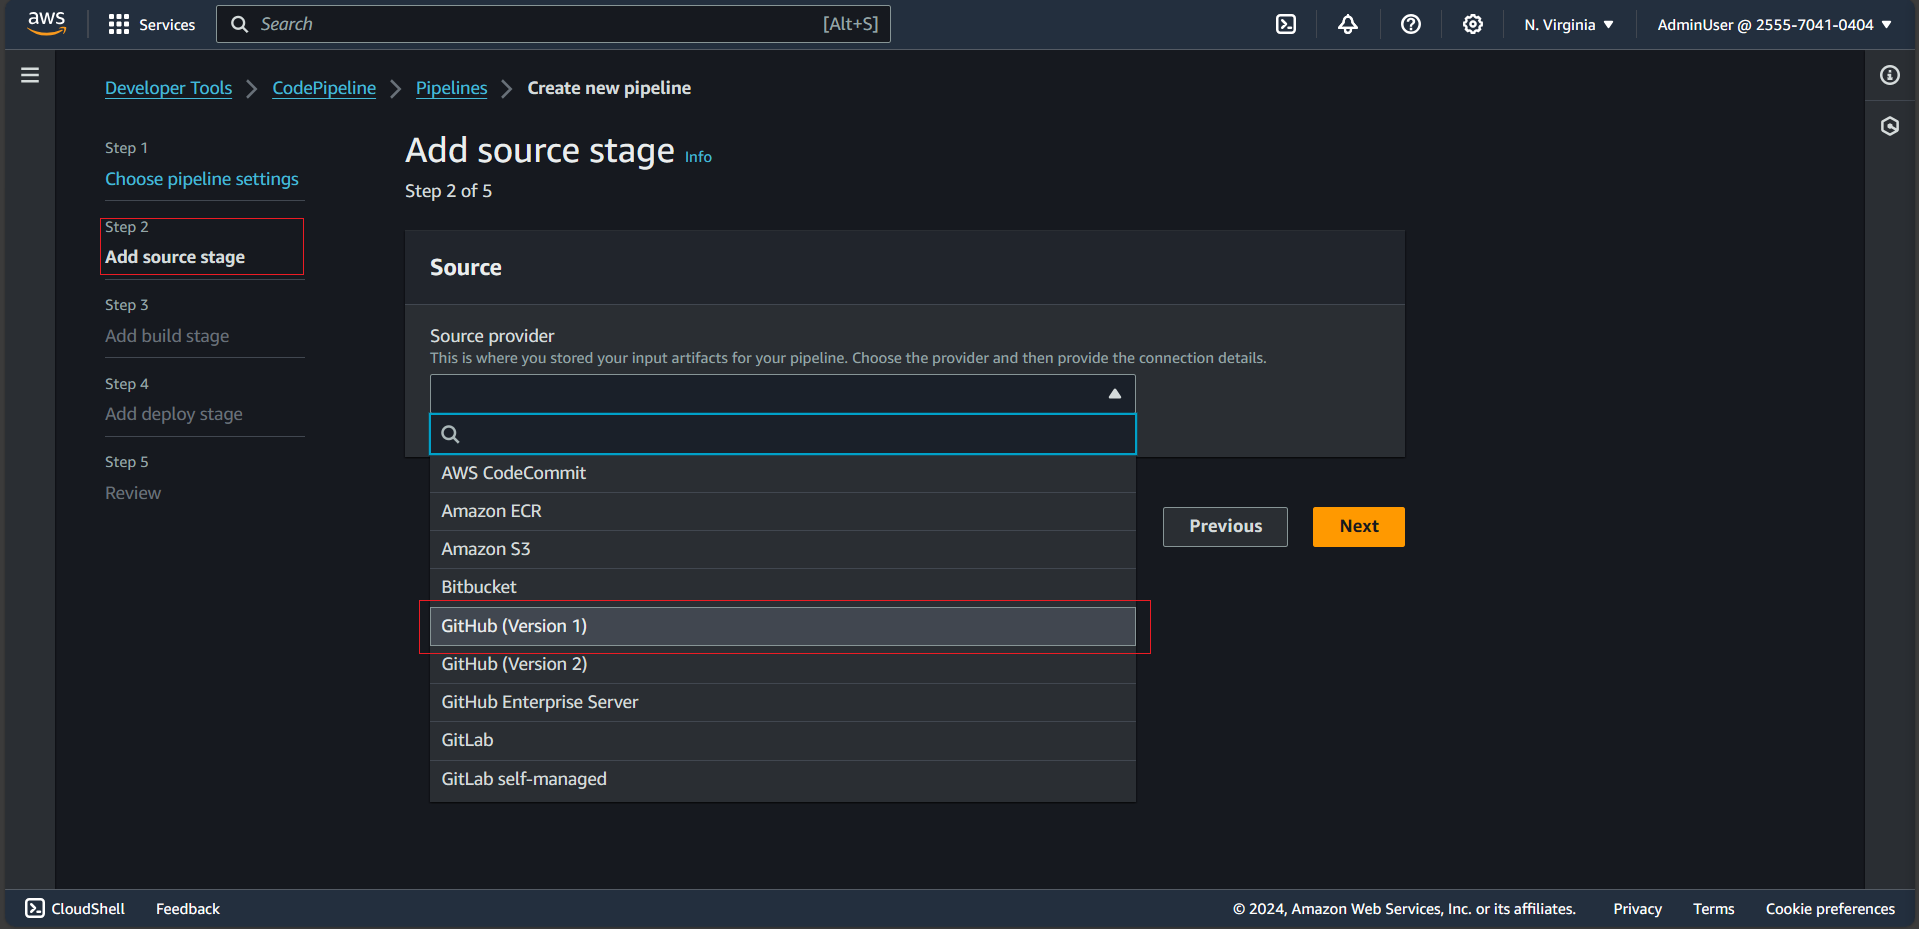Open Choose pipeline settings step
Image resolution: width=1919 pixels, height=929 pixels.
tap(202, 179)
